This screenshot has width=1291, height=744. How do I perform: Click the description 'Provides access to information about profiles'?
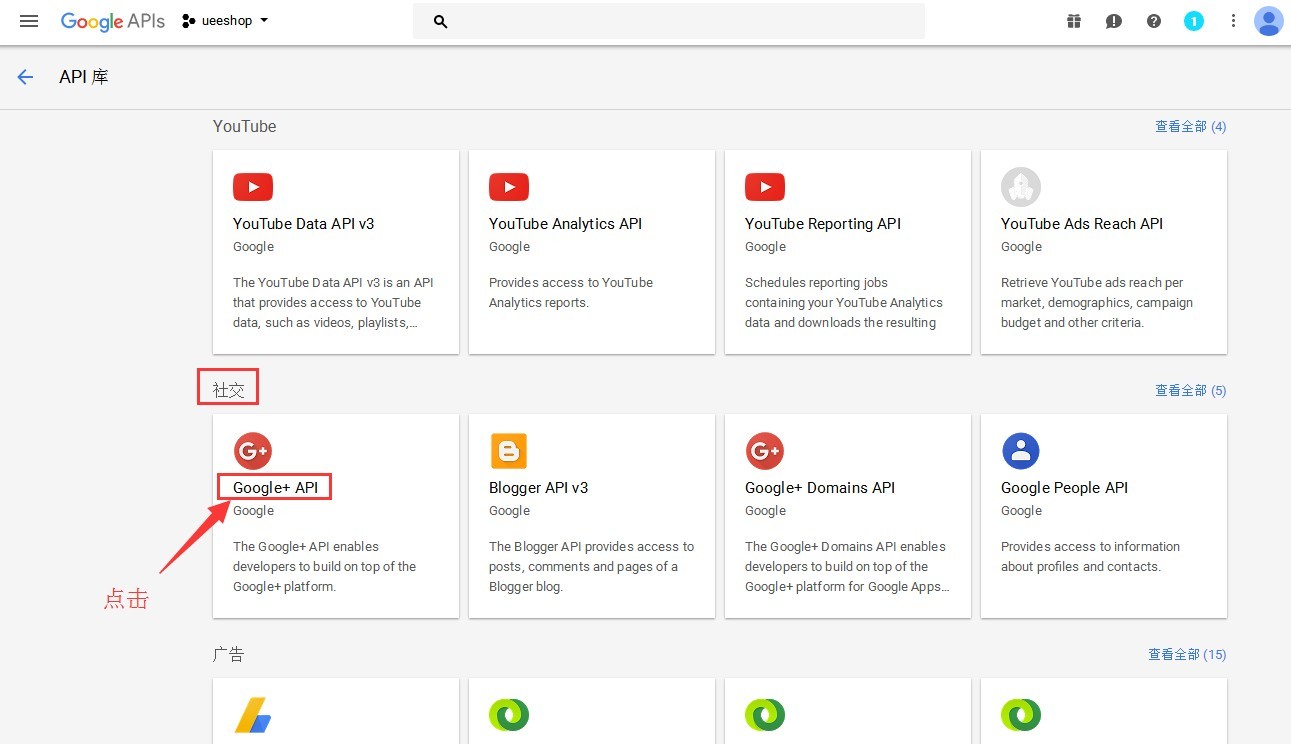[1090, 557]
